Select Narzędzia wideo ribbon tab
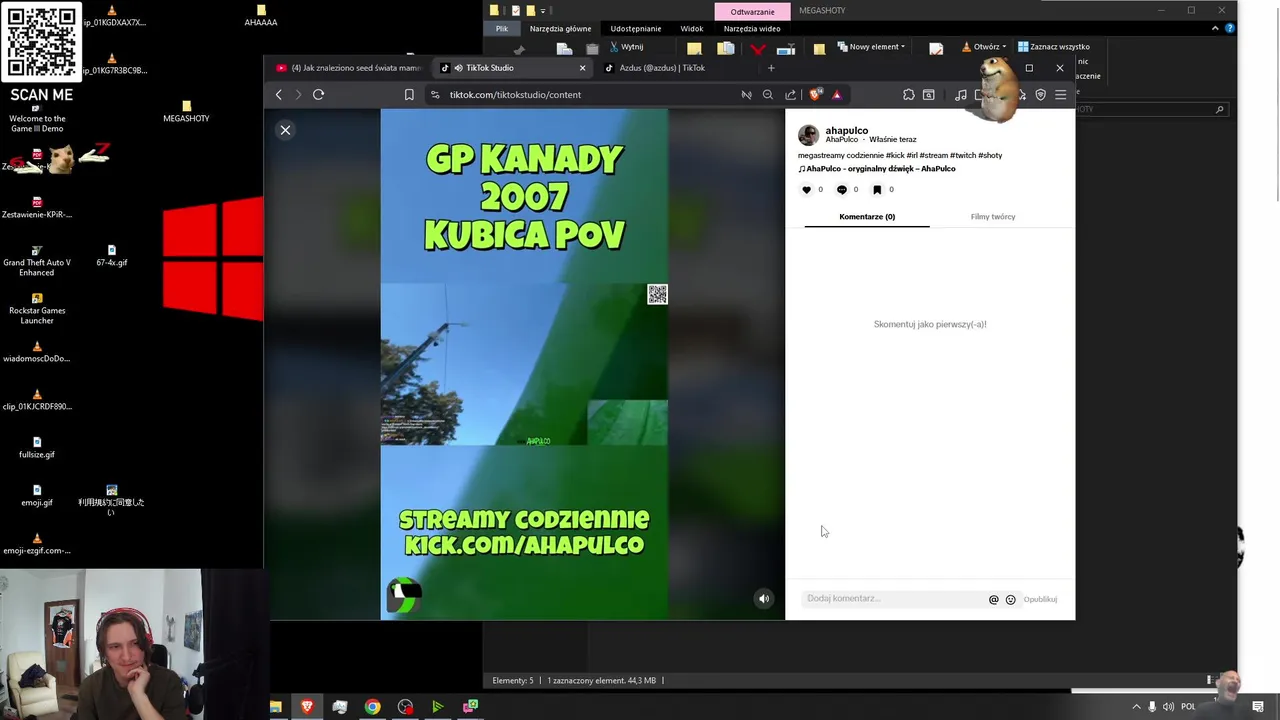Image resolution: width=1280 pixels, height=720 pixels. tap(752, 29)
